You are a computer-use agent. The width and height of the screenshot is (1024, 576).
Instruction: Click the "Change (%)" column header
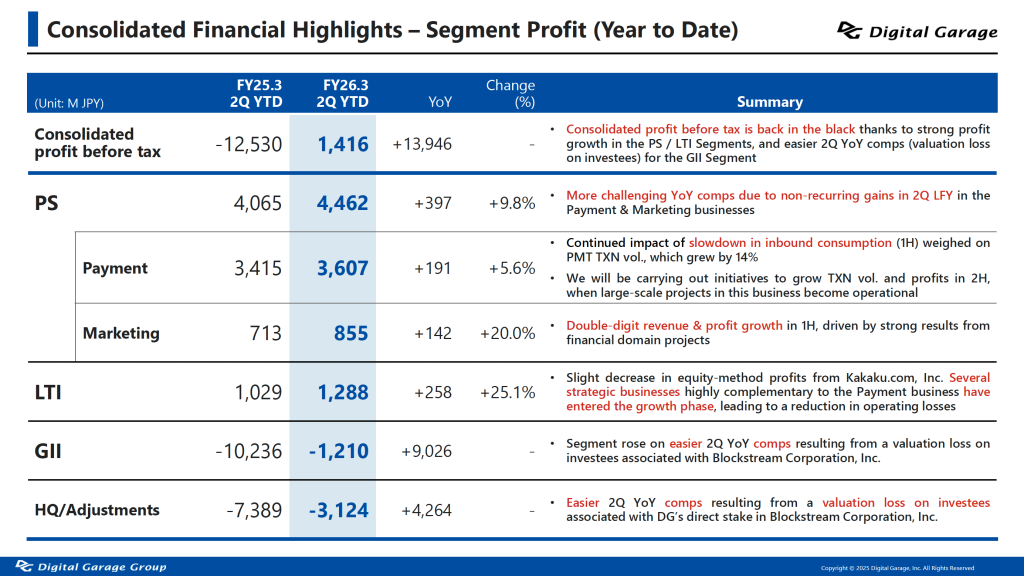pos(510,93)
